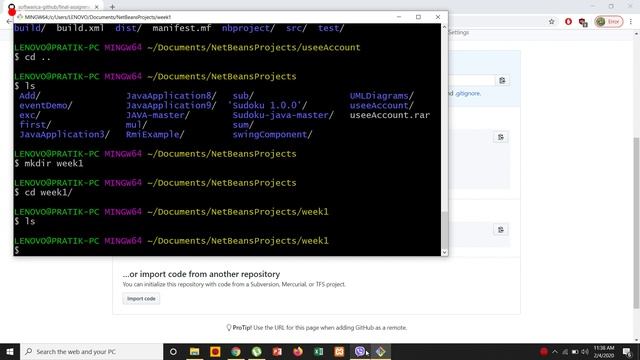Click 'JAVA-master/' in terminal listing
This screenshot has height=360, width=640.
tap(158, 115)
